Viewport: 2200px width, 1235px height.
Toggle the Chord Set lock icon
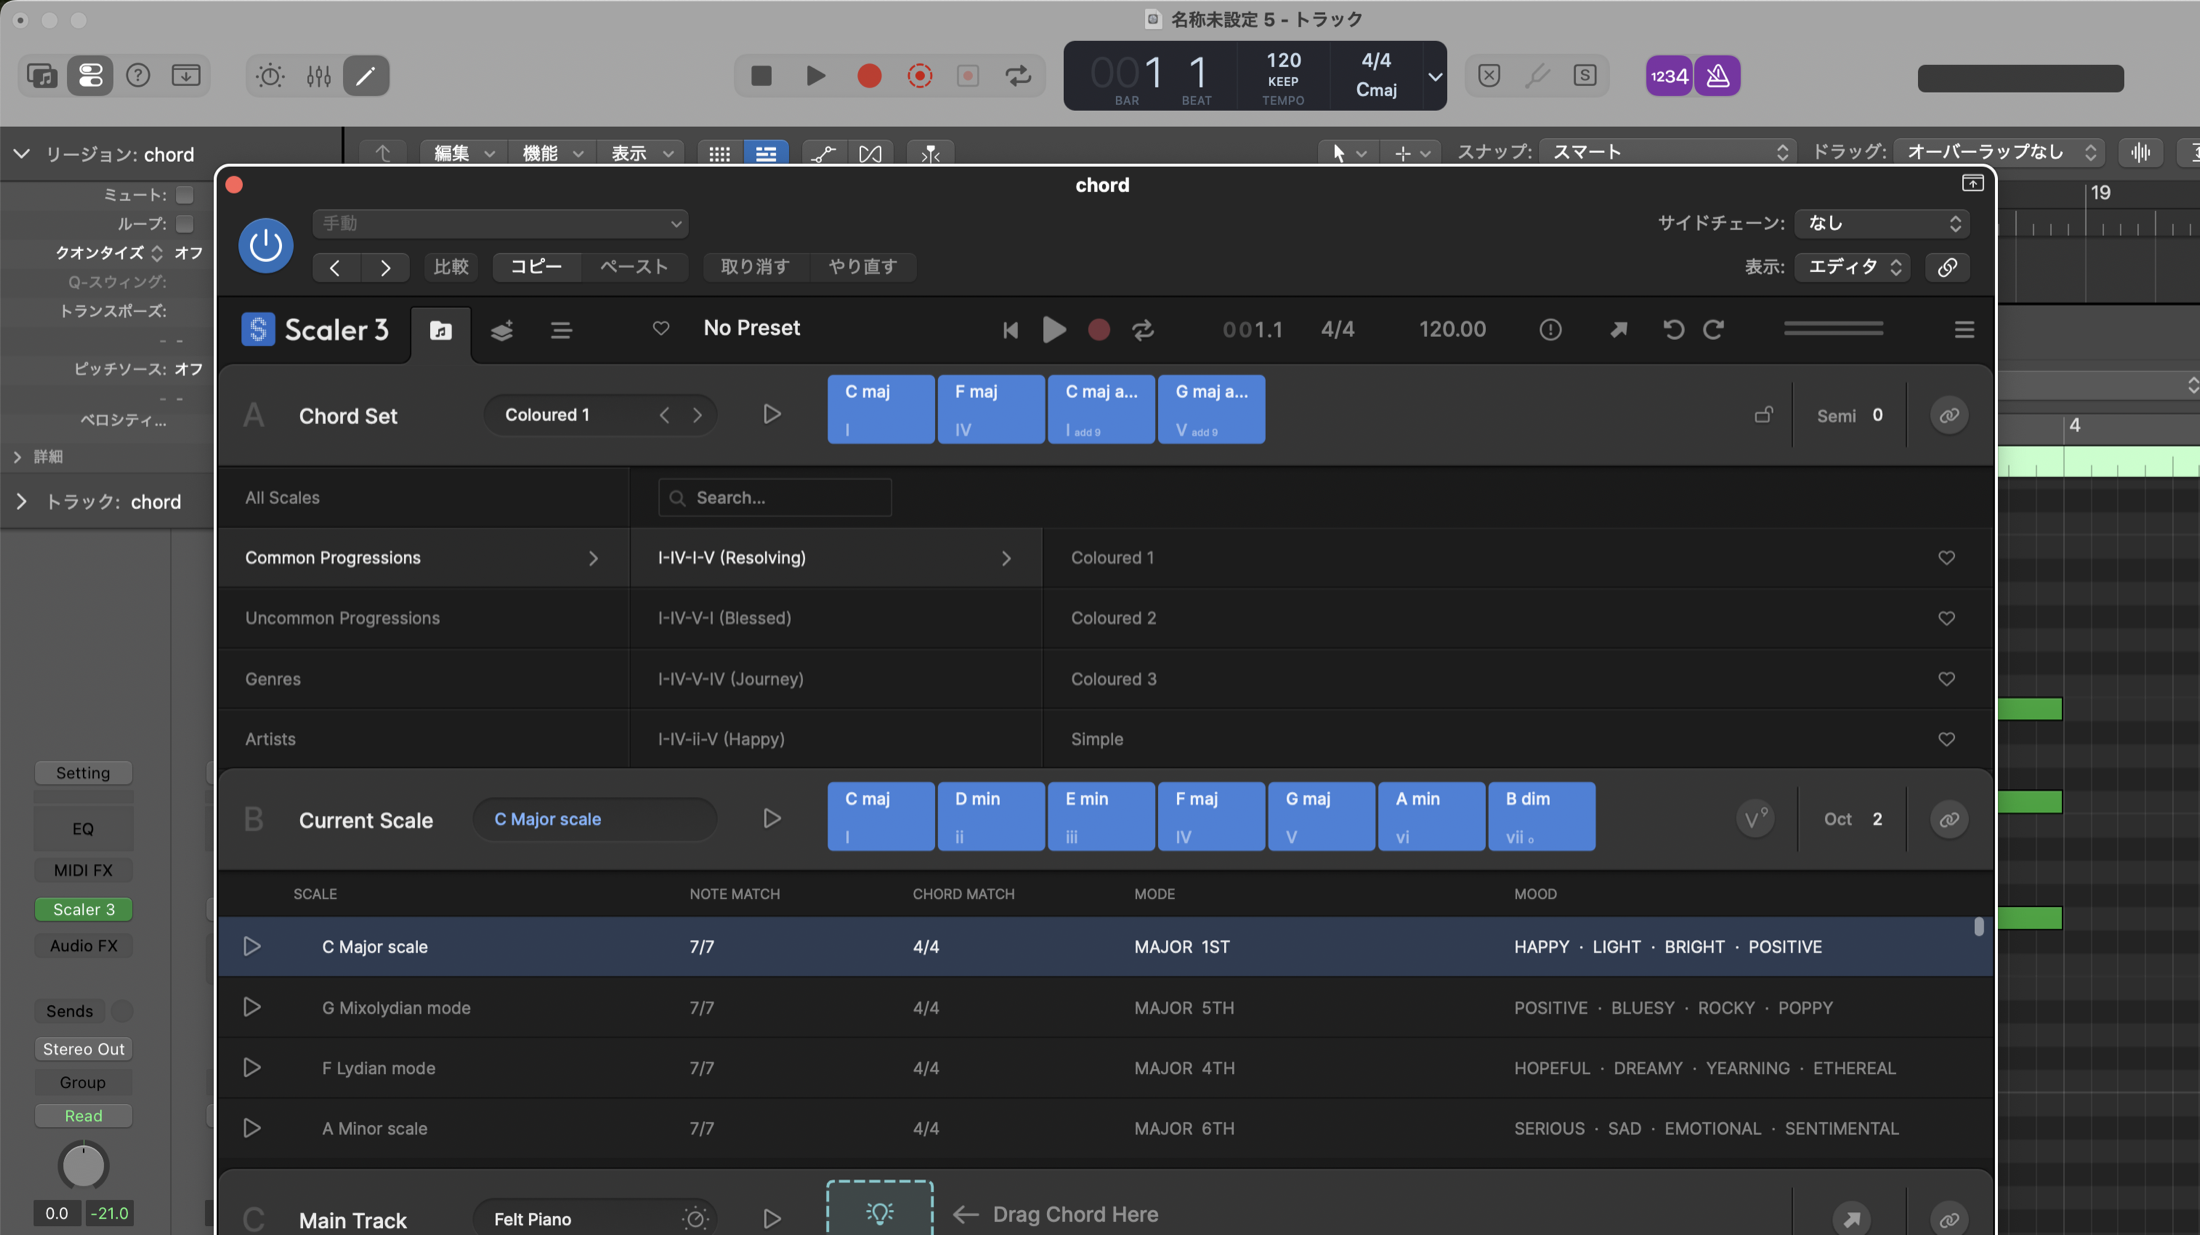(x=1763, y=415)
